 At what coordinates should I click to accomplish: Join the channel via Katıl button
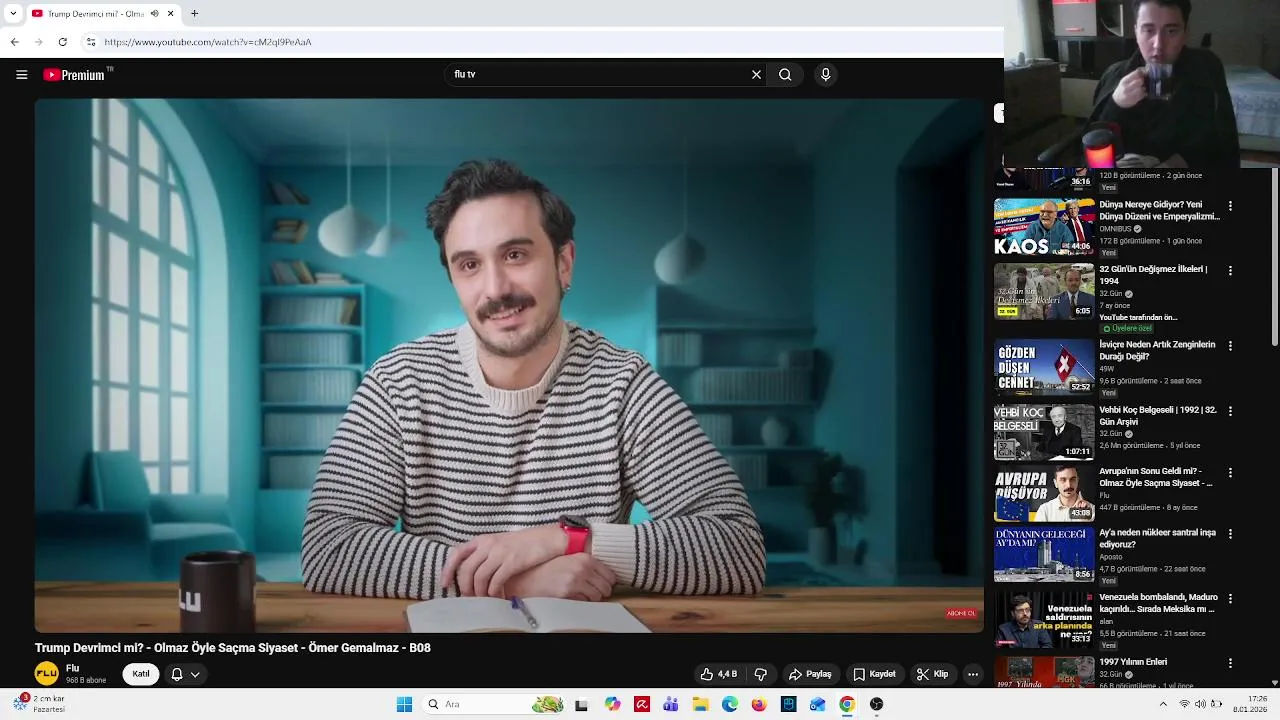click(x=141, y=674)
